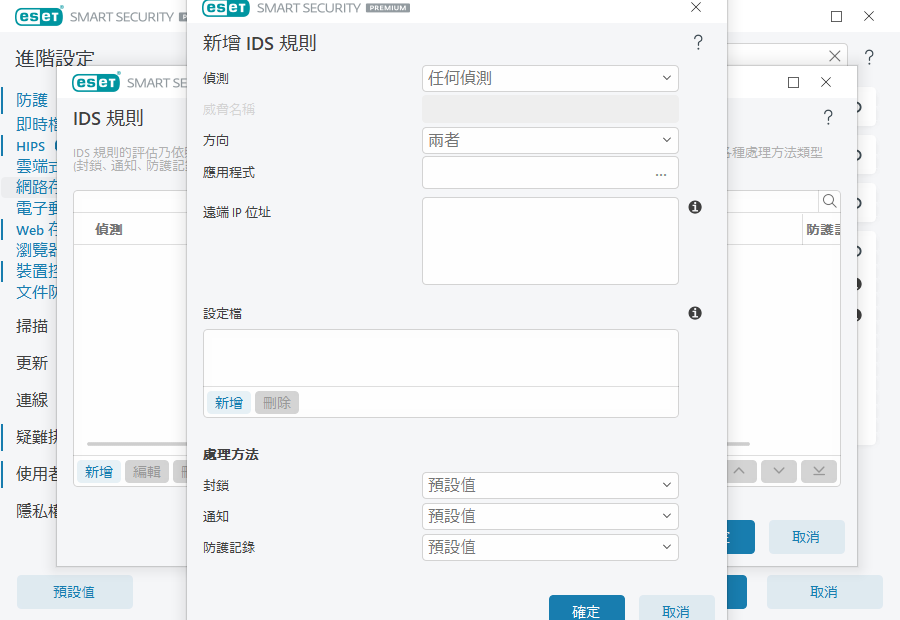The width and height of the screenshot is (900, 620).
Task: Click 新增 under the 設定檔 list
Action: (x=227, y=402)
